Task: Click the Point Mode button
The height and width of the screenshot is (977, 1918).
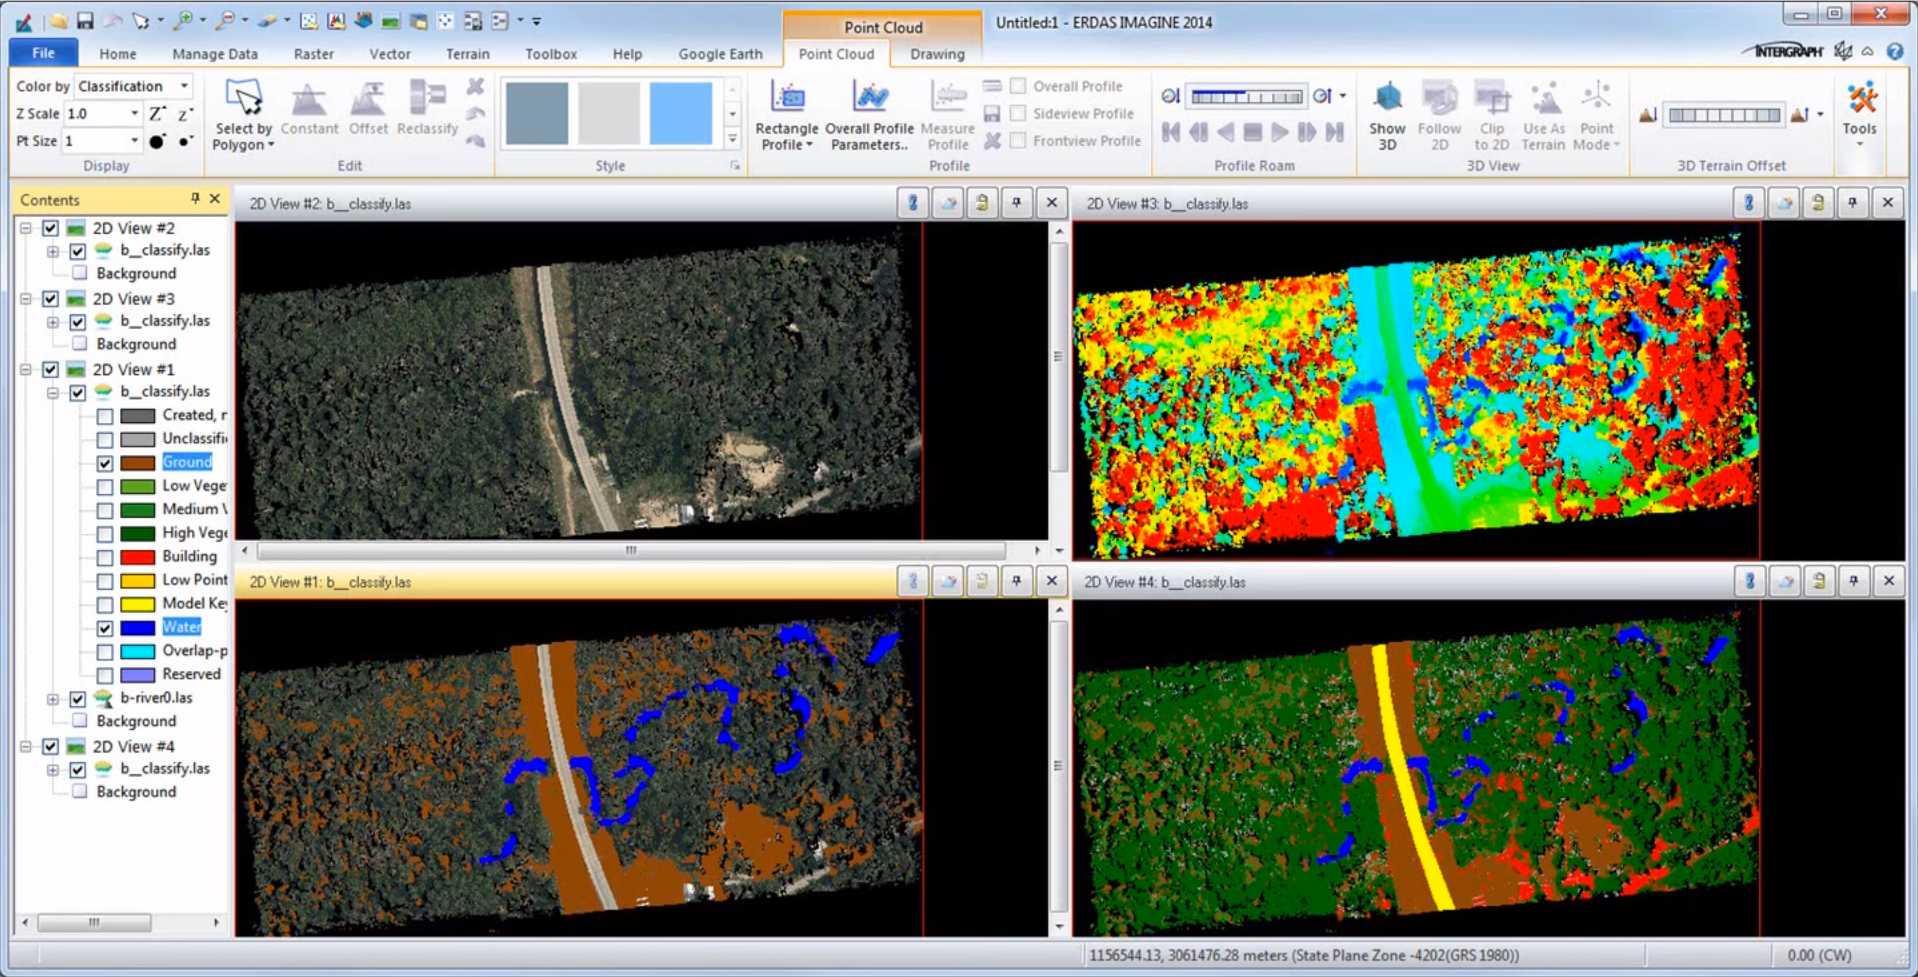Action: tap(1596, 115)
